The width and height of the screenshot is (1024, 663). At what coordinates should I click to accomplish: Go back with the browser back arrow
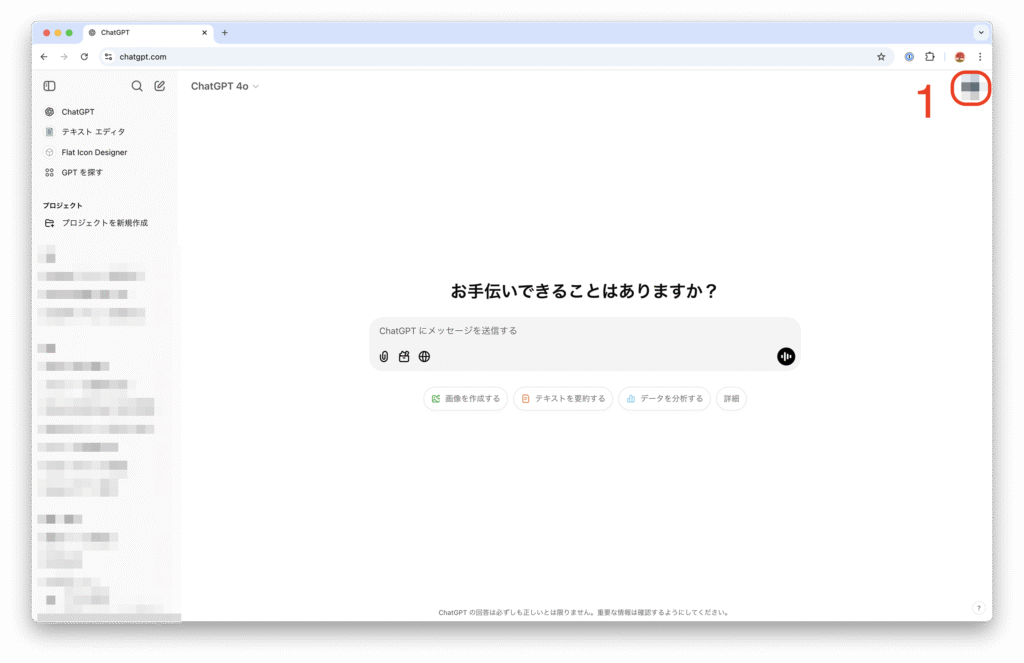click(44, 57)
